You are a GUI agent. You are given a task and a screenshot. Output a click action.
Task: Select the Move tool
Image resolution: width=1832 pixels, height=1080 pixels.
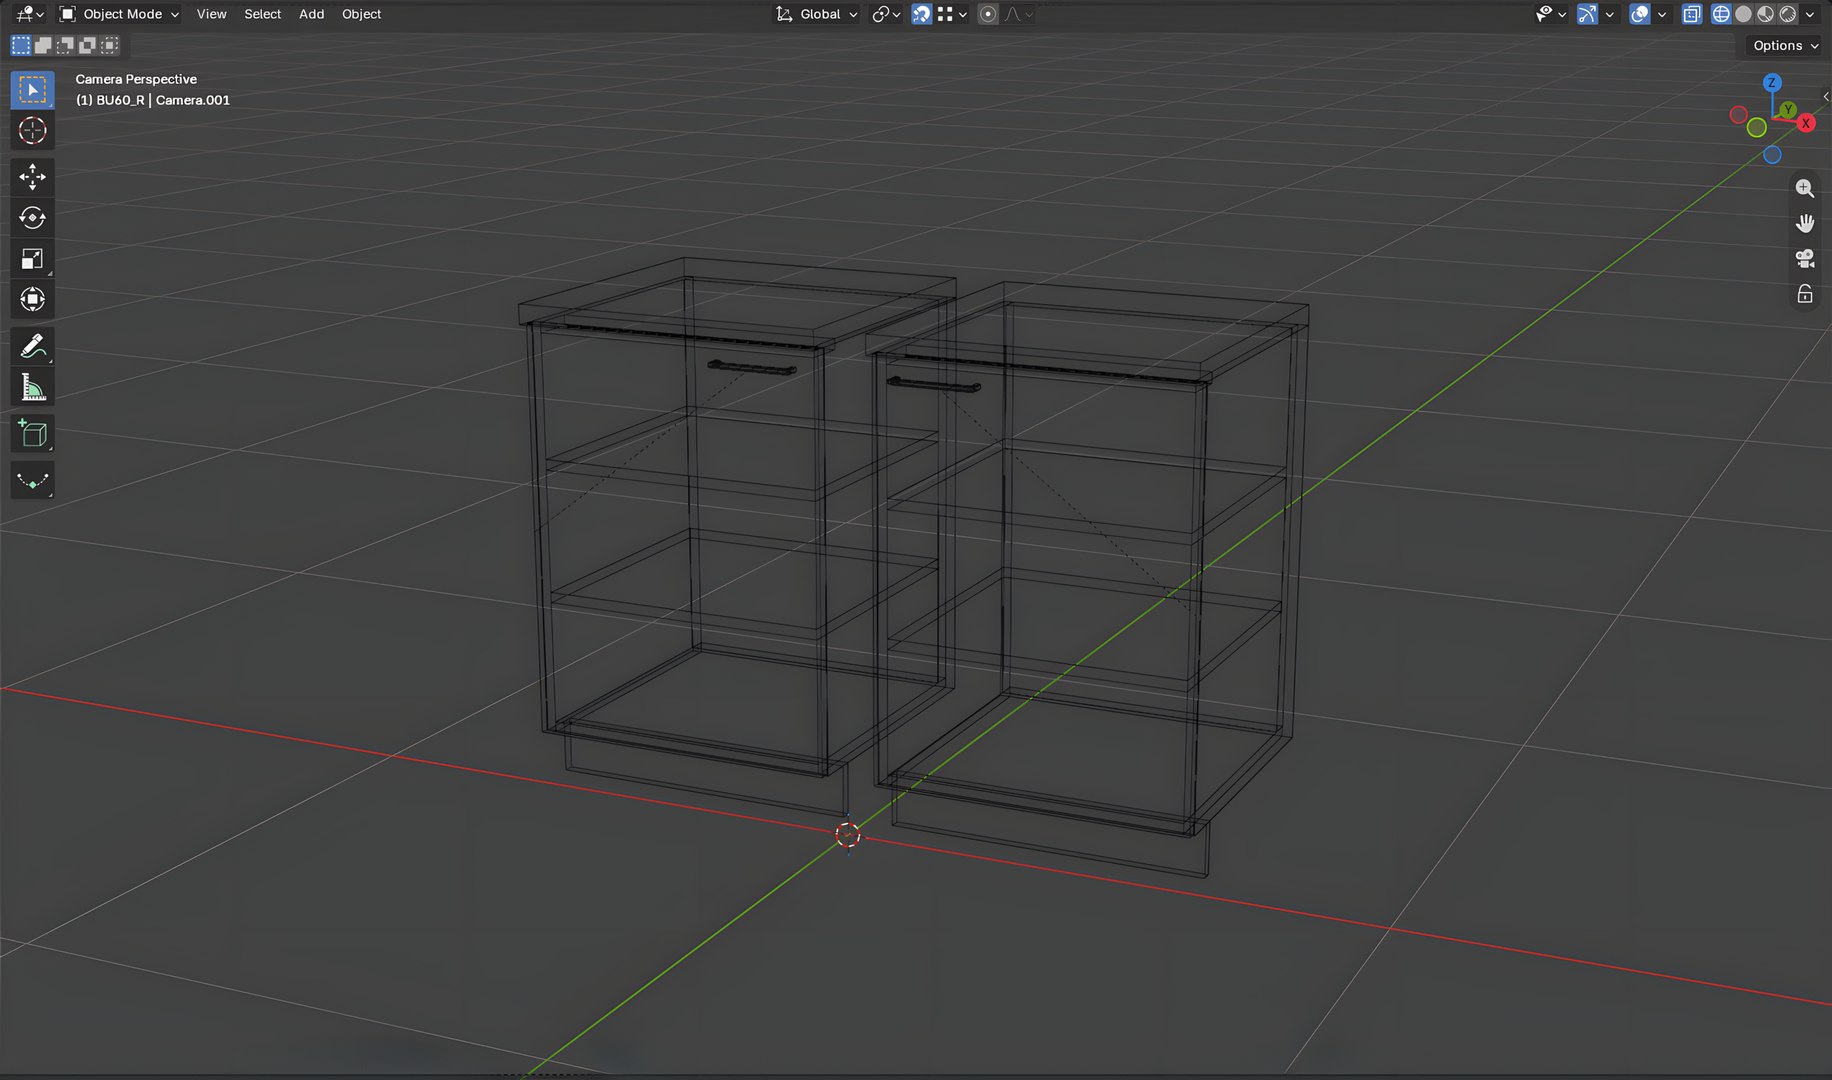point(32,177)
